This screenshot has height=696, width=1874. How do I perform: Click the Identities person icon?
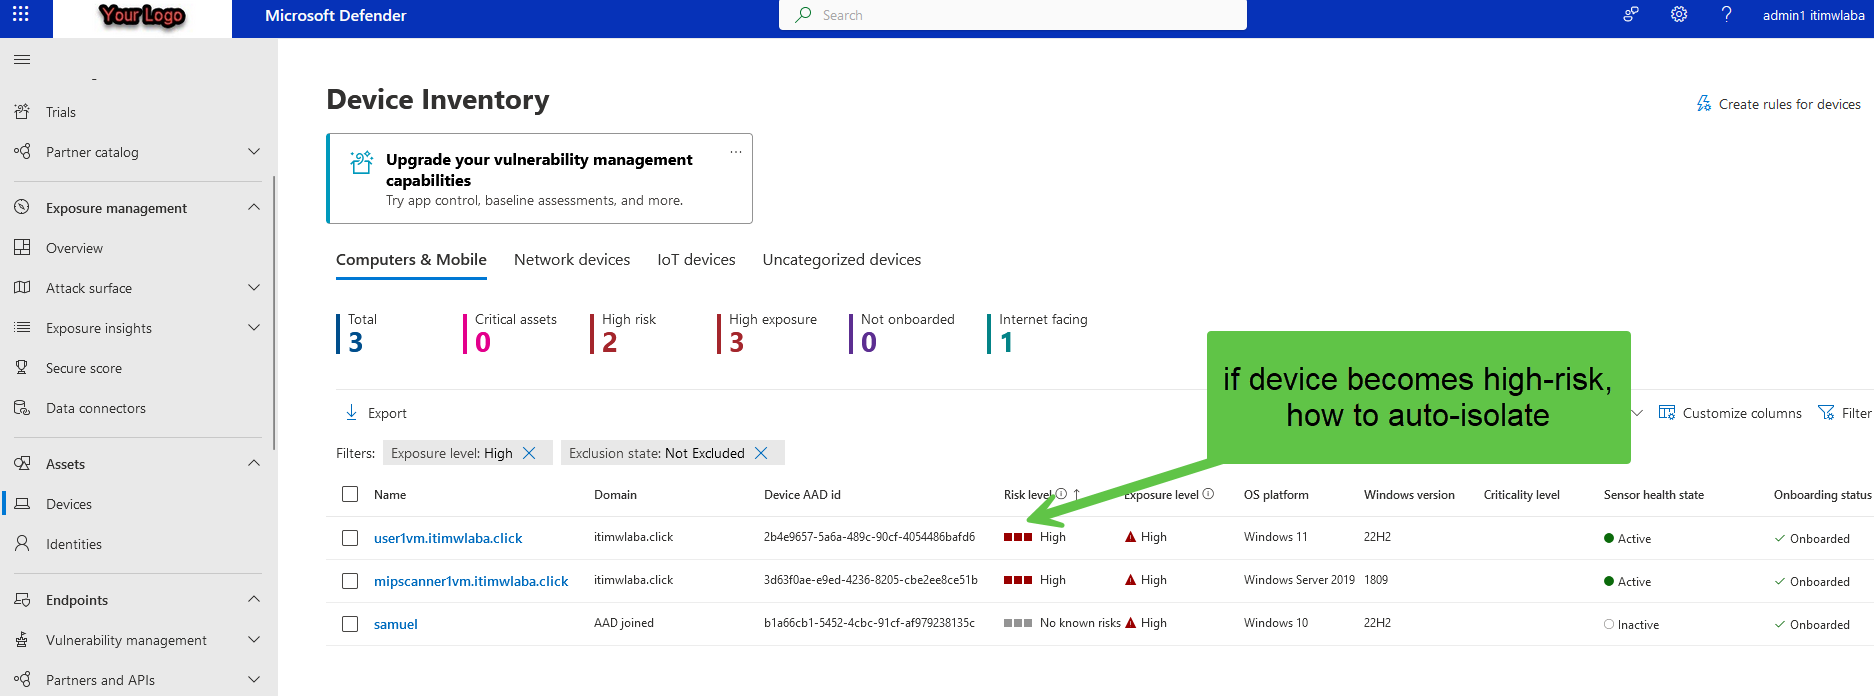(22, 544)
